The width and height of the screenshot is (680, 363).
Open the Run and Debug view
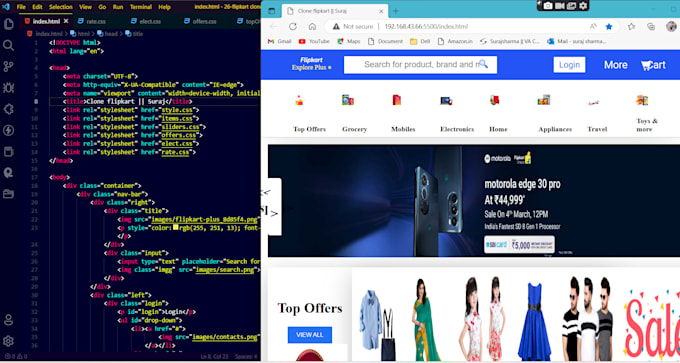8,88
